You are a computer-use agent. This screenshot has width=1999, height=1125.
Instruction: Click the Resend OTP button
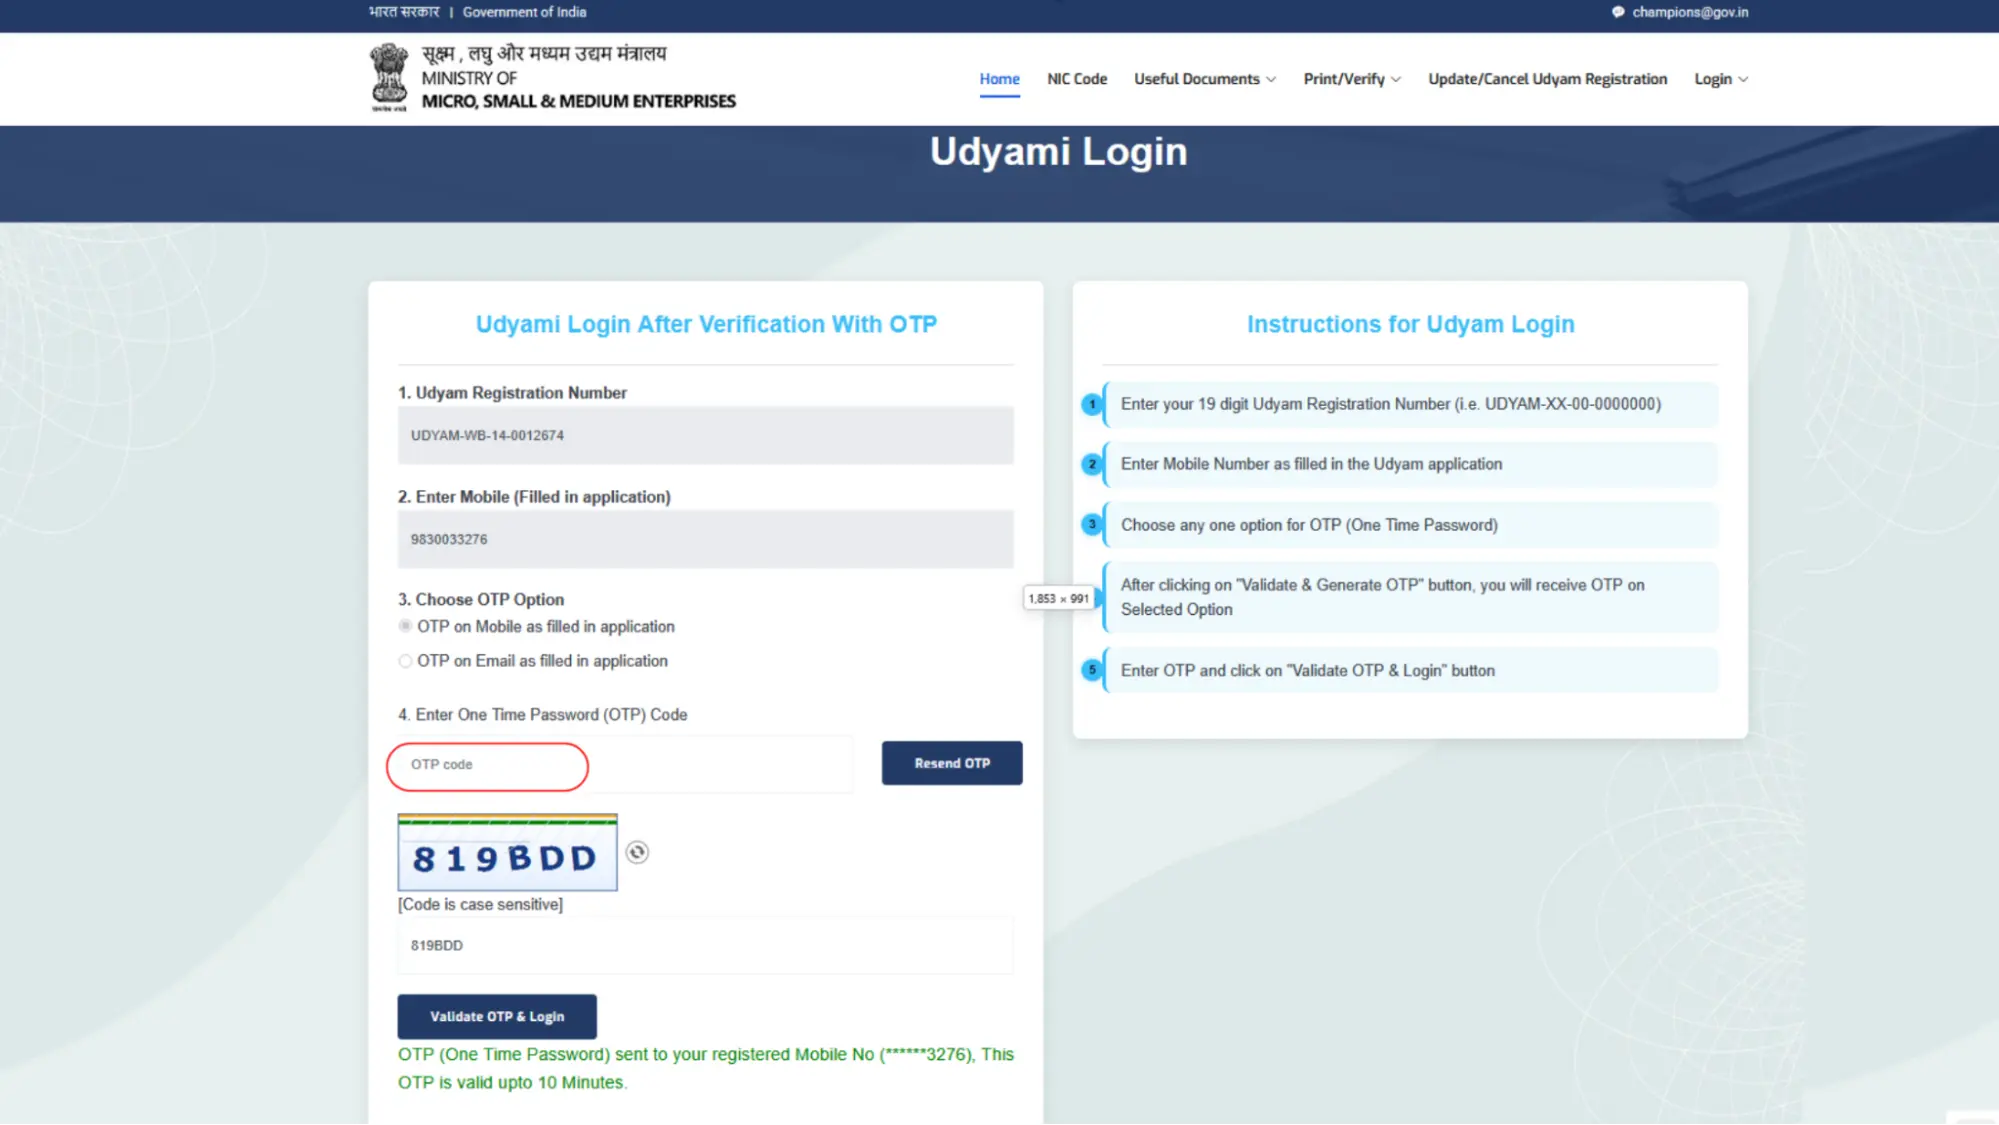tap(952, 763)
